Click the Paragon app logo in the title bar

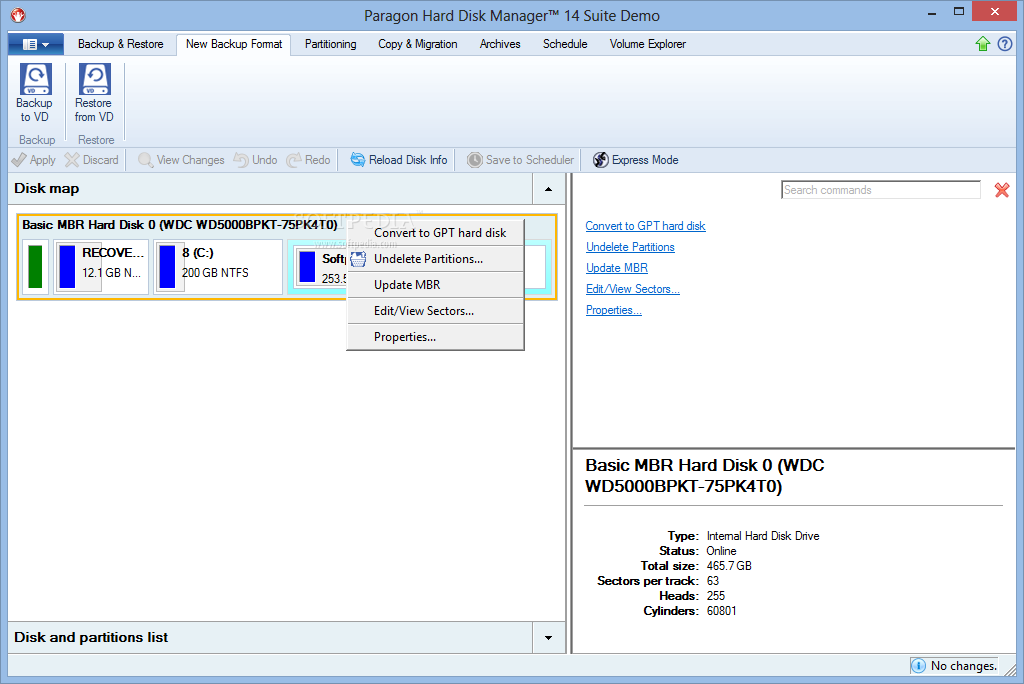(18, 14)
